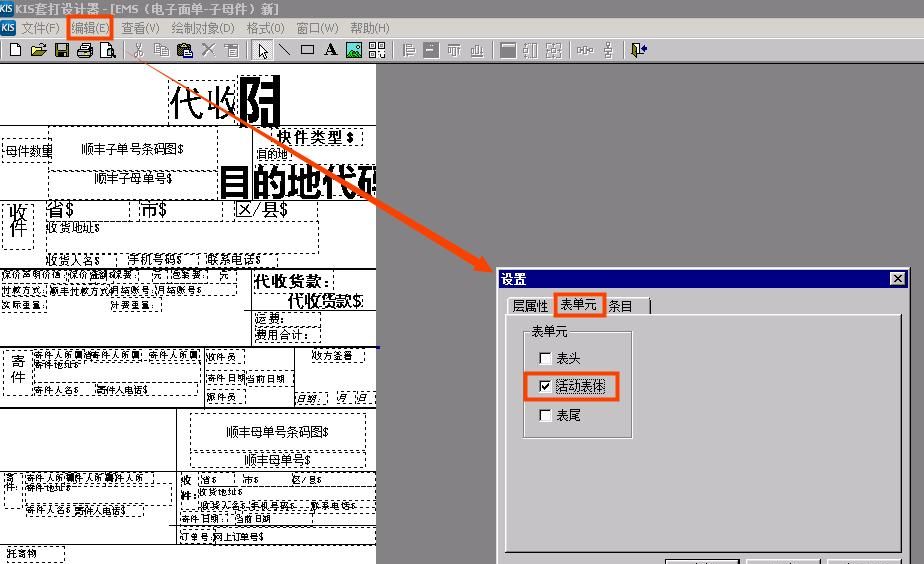The width and height of the screenshot is (924, 564).
Task: Select the 运费: field
Action: [x=288, y=319]
